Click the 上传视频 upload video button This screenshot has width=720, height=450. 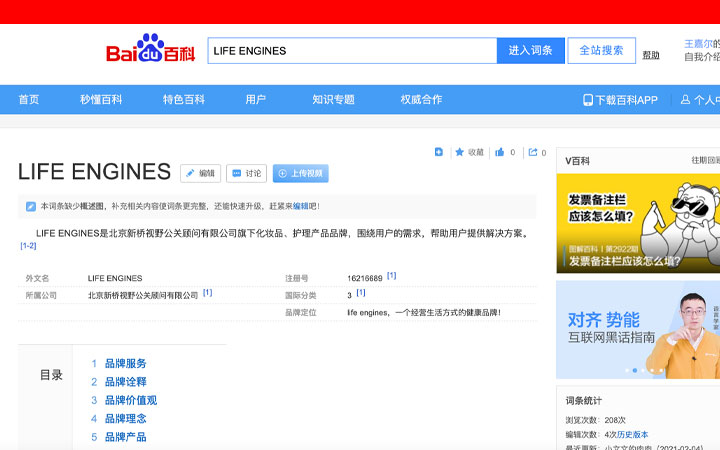point(301,173)
